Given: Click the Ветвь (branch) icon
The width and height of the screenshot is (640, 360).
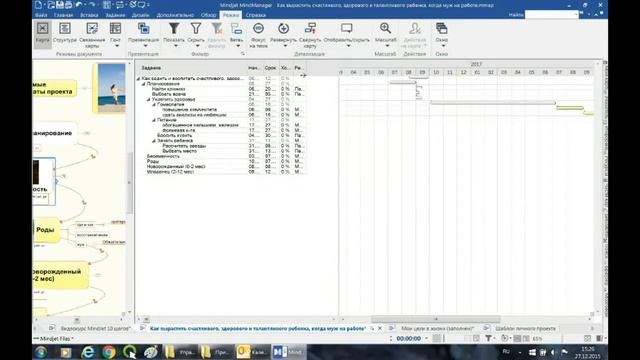Looking at the screenshot, I should (236, 29).
